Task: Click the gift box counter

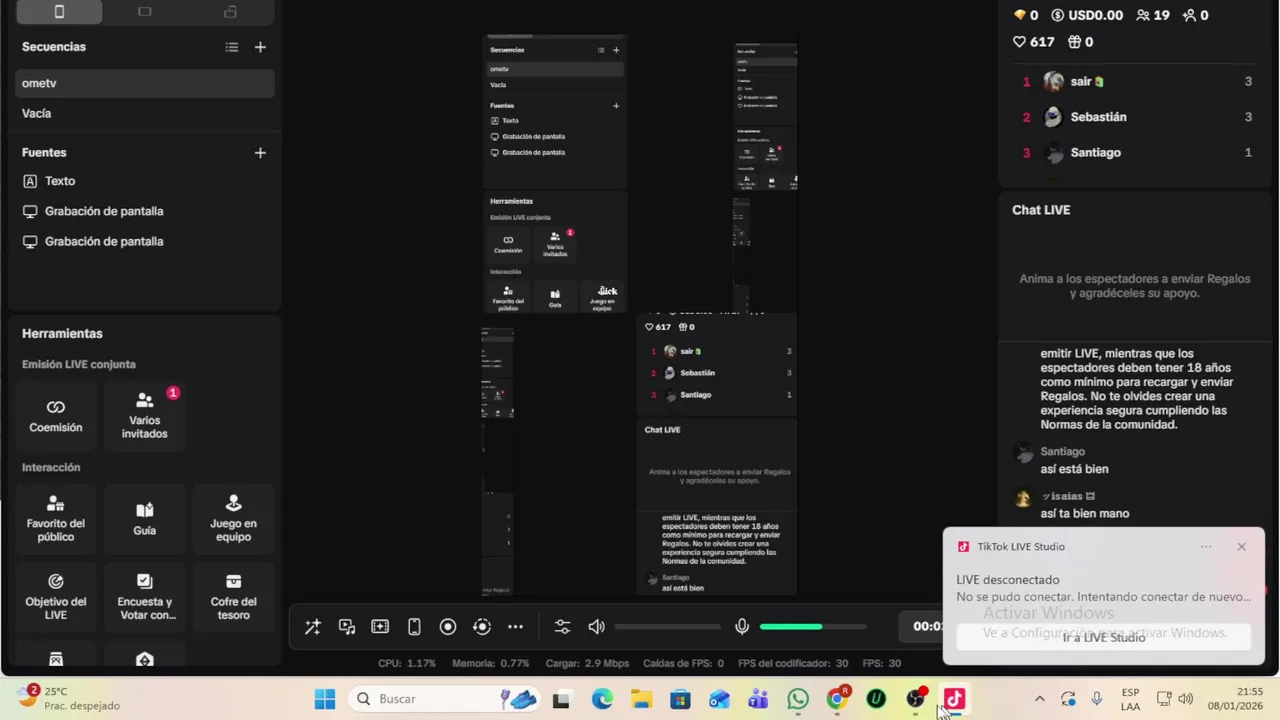Action: (x=1081, y=42)
